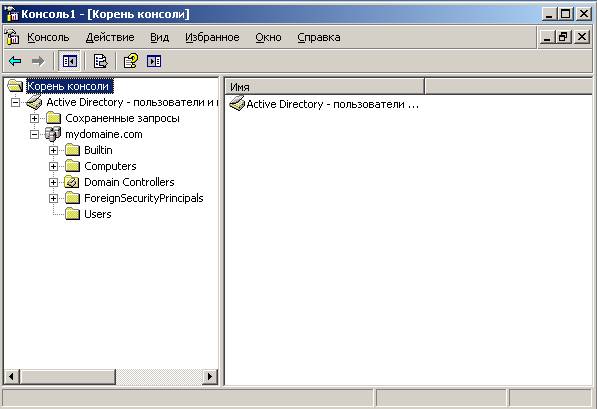The height and width of the screenshot is (409, 597).
Task: Click the Имя column header
Action: (x=325, y=86)
